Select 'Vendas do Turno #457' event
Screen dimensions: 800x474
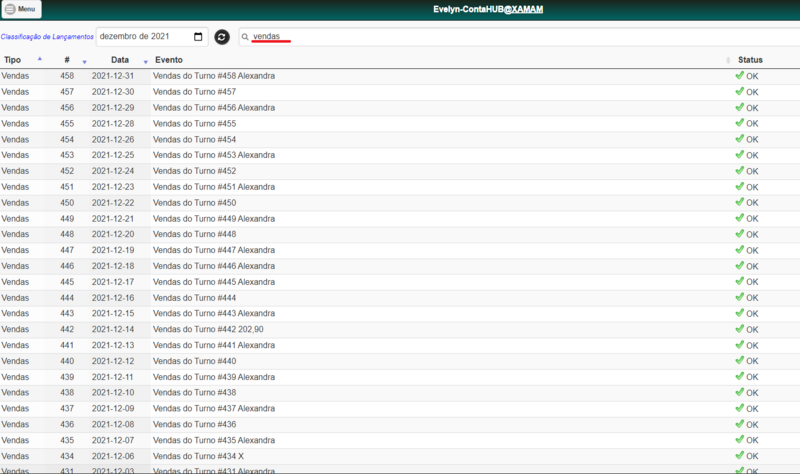pos(194,92)
